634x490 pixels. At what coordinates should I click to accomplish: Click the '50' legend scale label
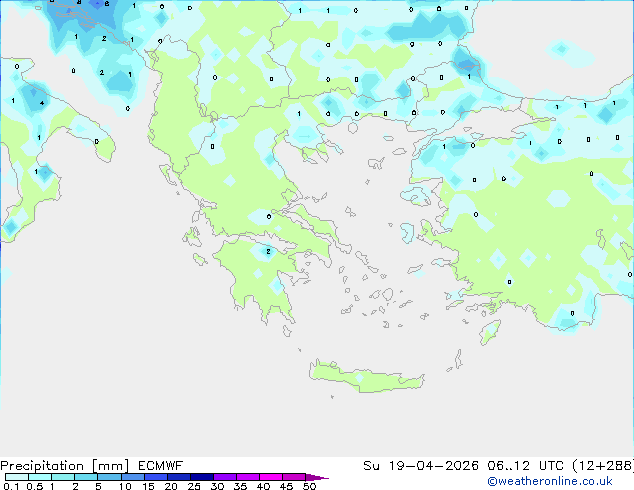click(x=309, y=486)
